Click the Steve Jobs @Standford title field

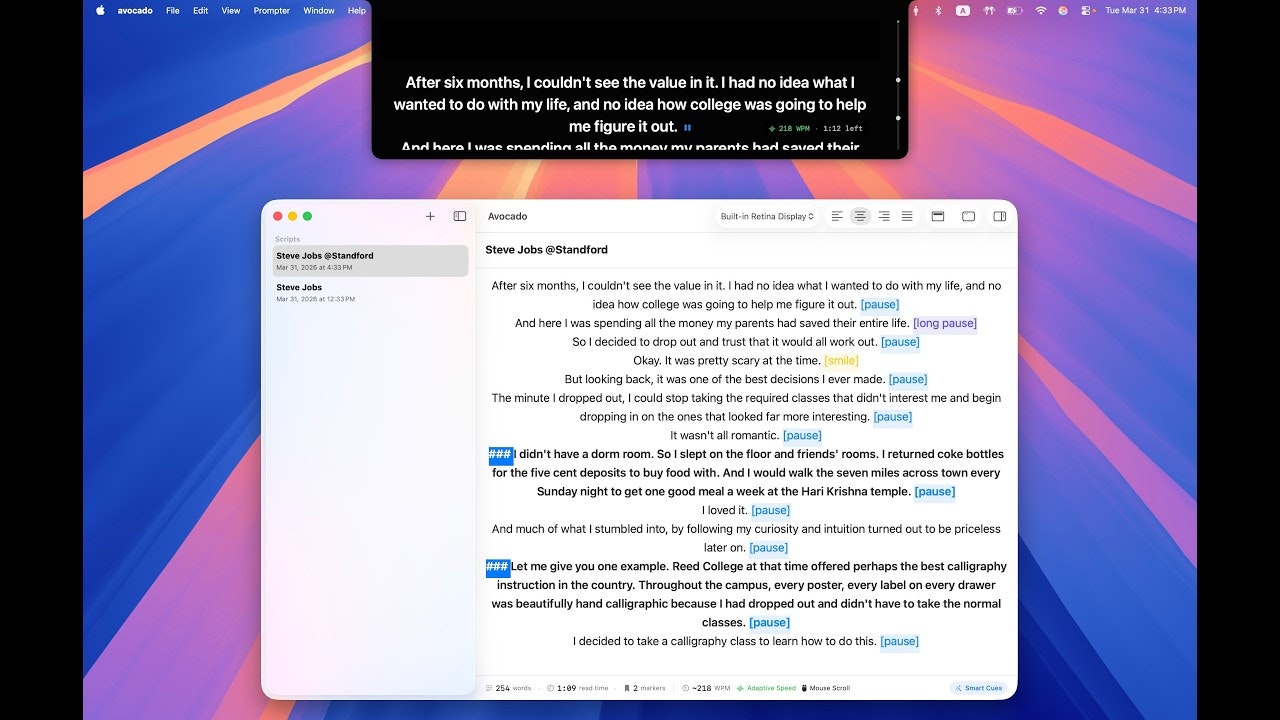[x=547, y=250]
